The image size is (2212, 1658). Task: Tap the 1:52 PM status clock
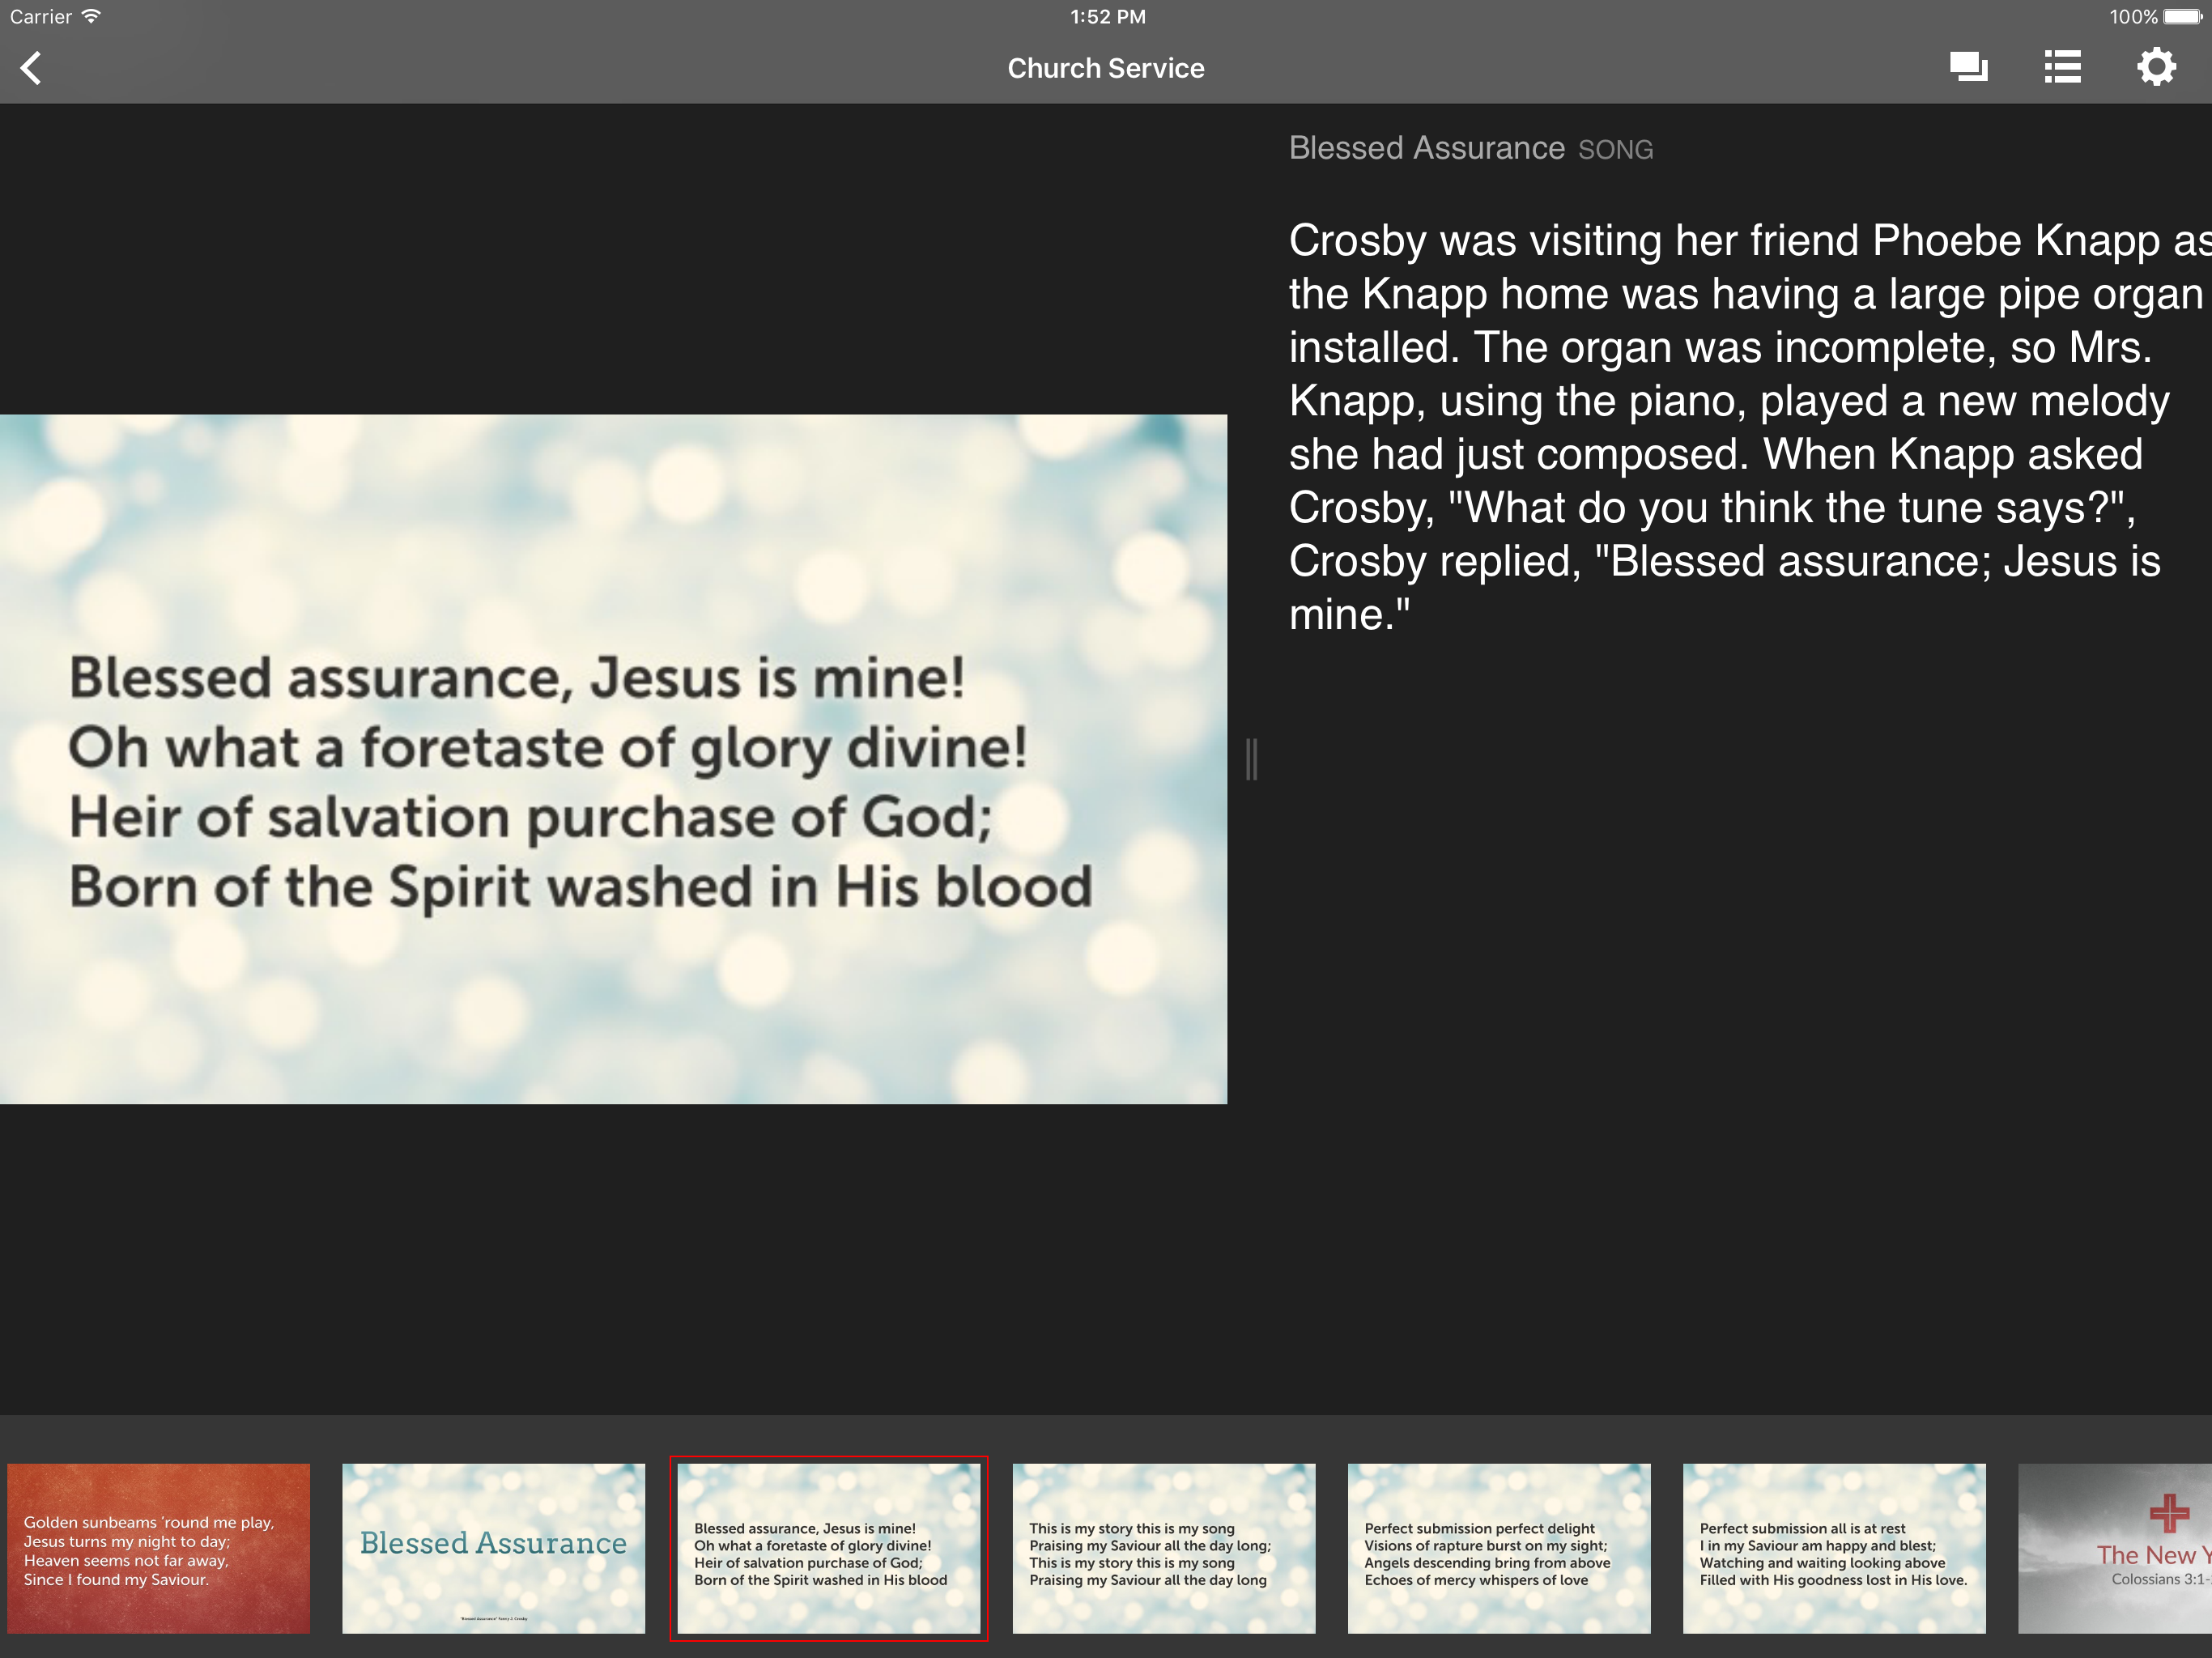[x=1107, y=16]
